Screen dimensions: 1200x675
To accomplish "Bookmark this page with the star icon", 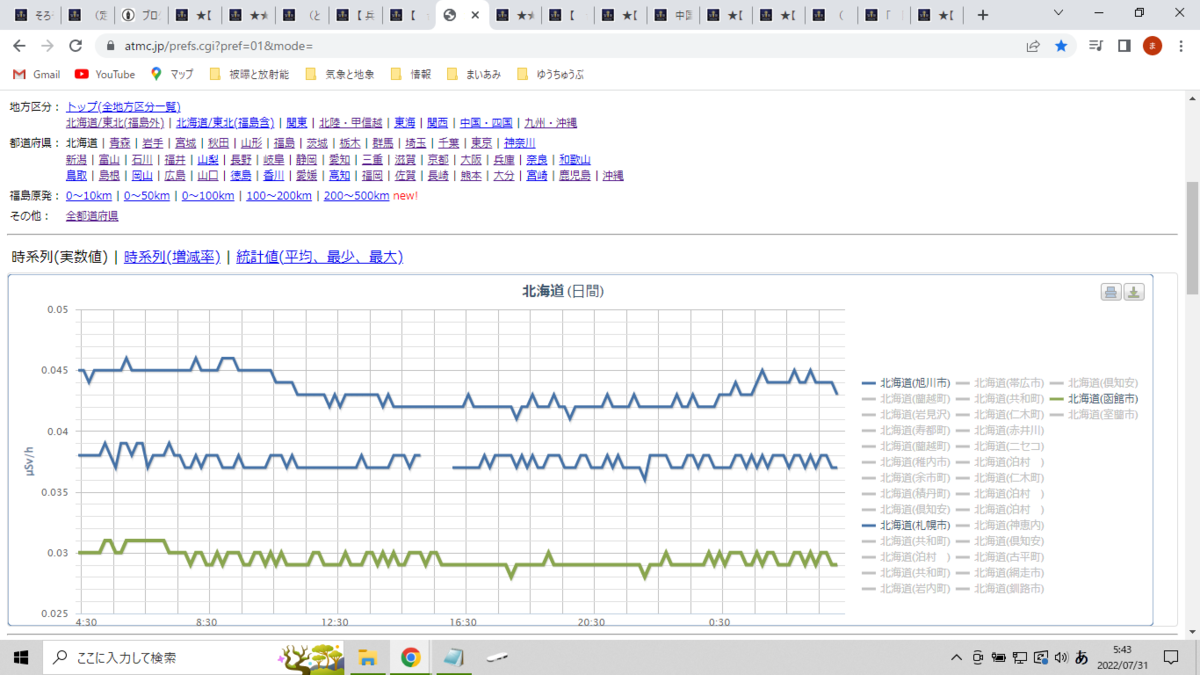I will (x=1061, y=46).
